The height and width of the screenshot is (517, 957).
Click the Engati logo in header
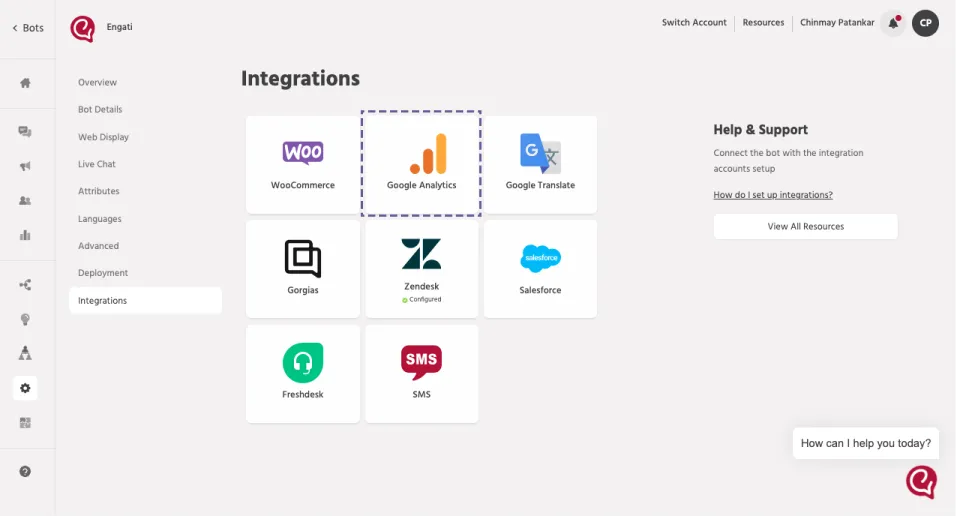click(82, 28)
